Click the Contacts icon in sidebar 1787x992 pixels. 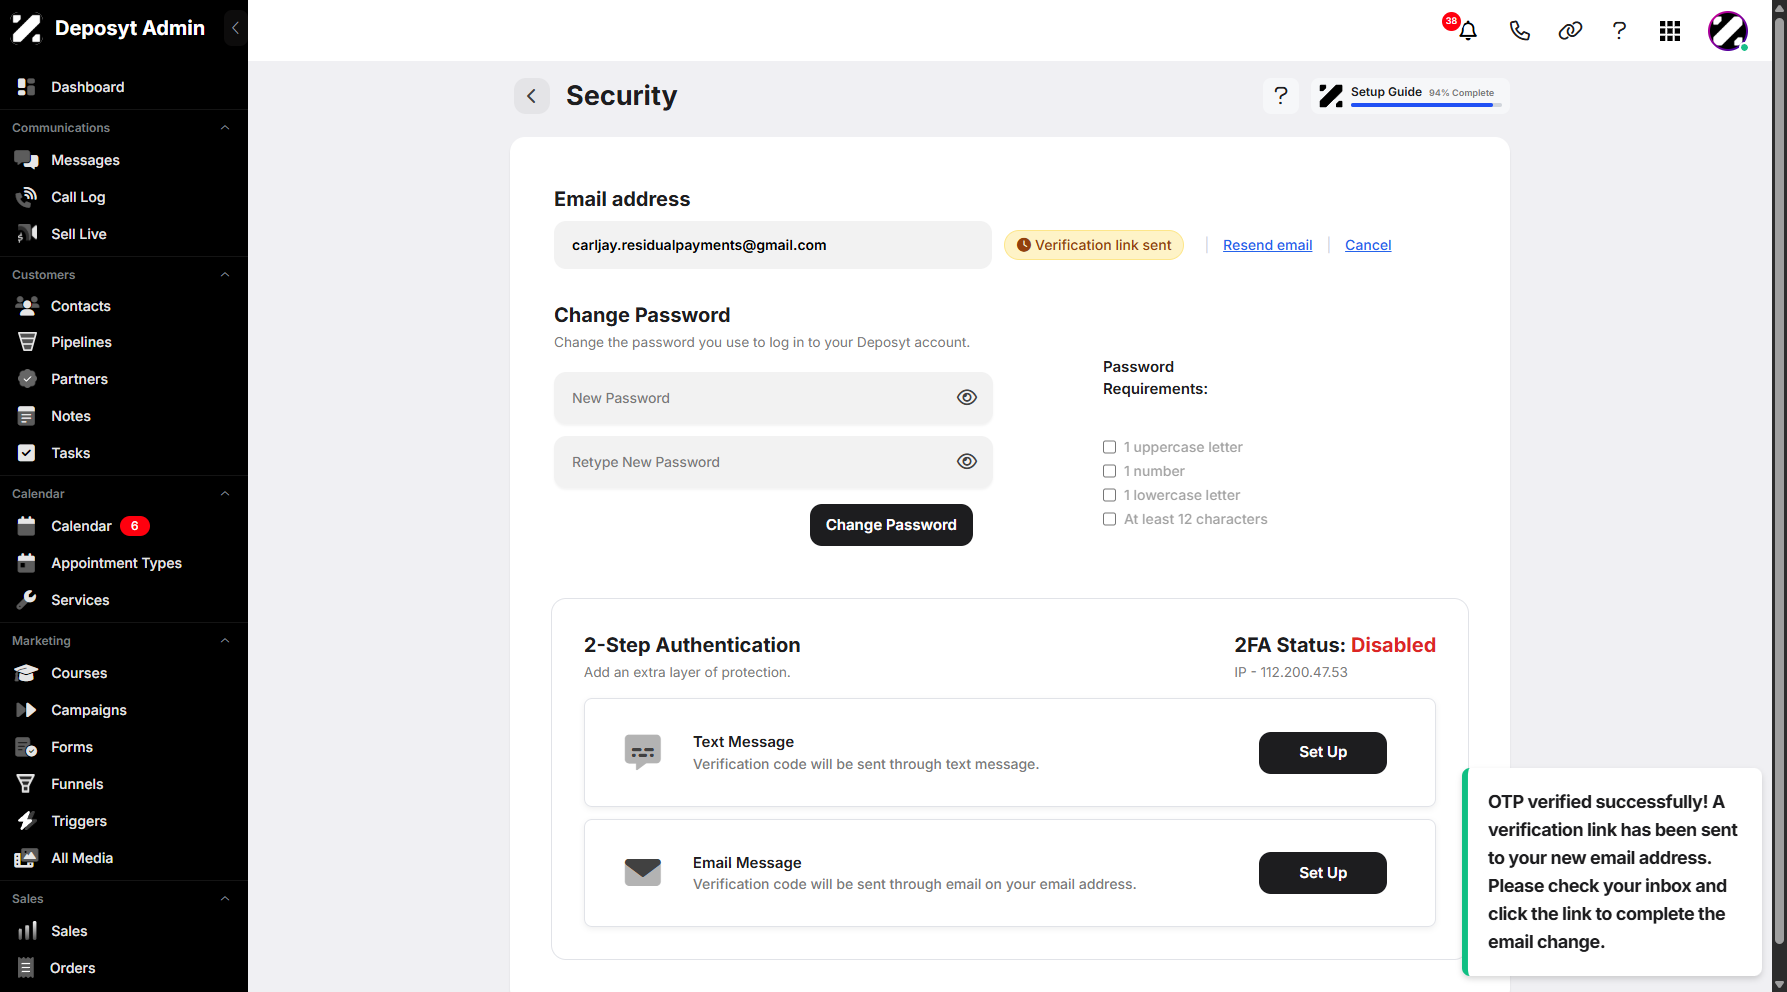click(27, 306)
